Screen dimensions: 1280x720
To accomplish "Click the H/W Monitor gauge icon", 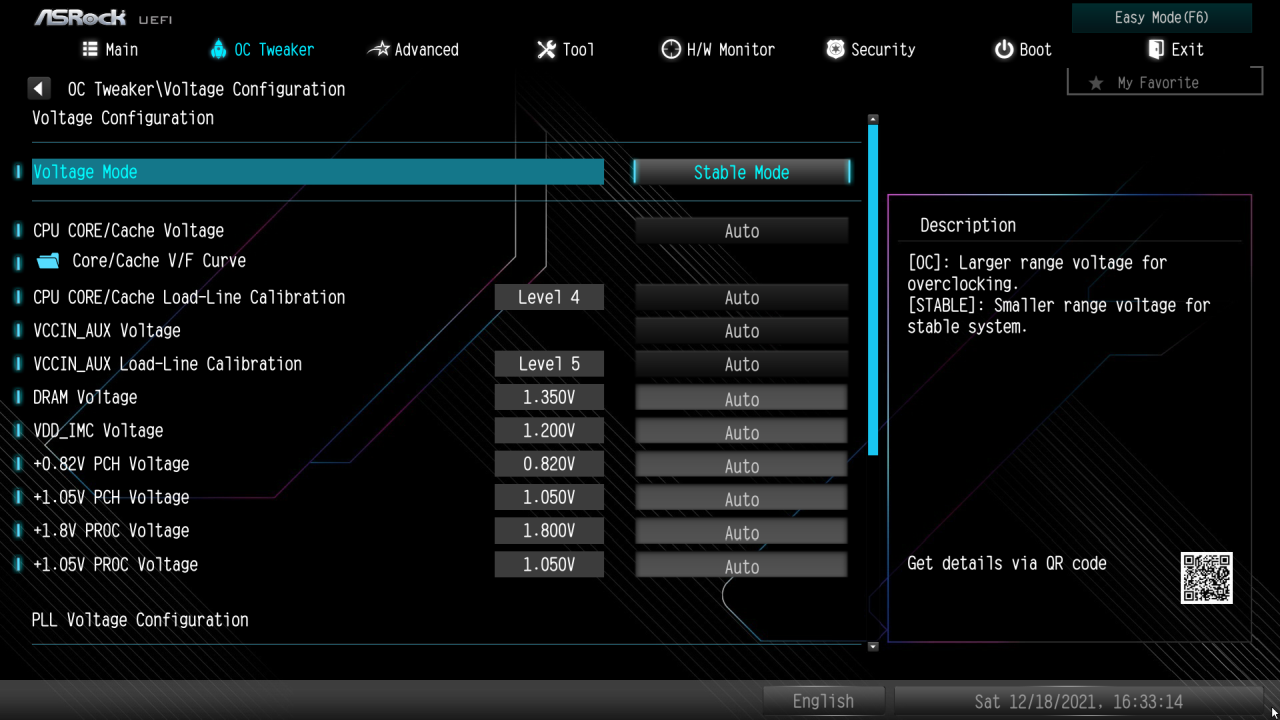I will coord(671,49).
